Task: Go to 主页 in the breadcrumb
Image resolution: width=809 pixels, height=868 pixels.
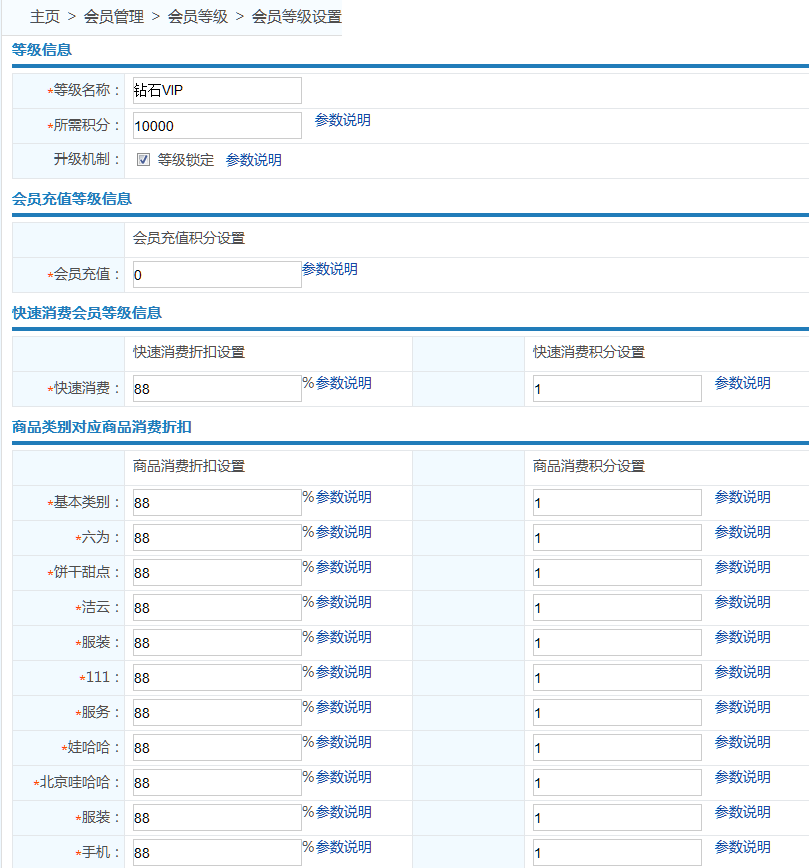Action: tap(45, 17)
